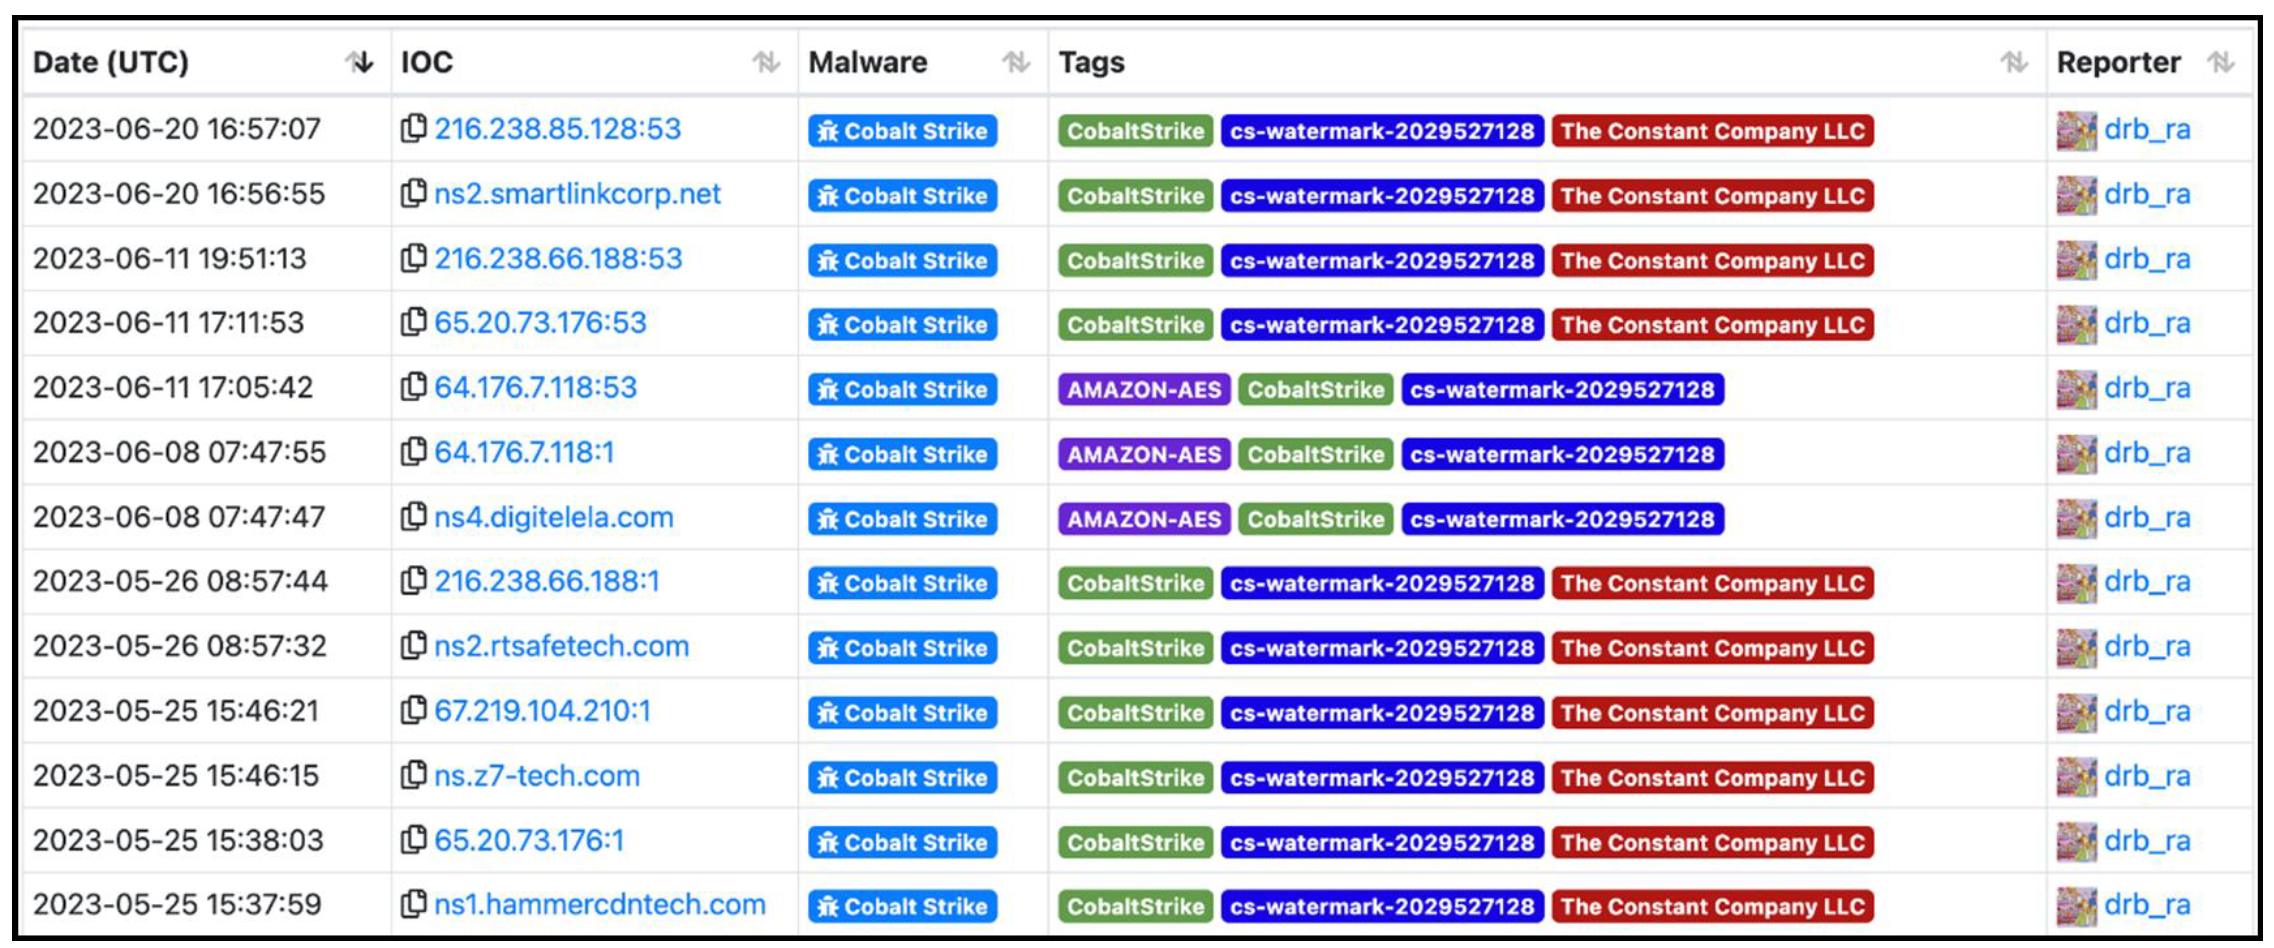Sort the table by IOC column

pos(766,62)
